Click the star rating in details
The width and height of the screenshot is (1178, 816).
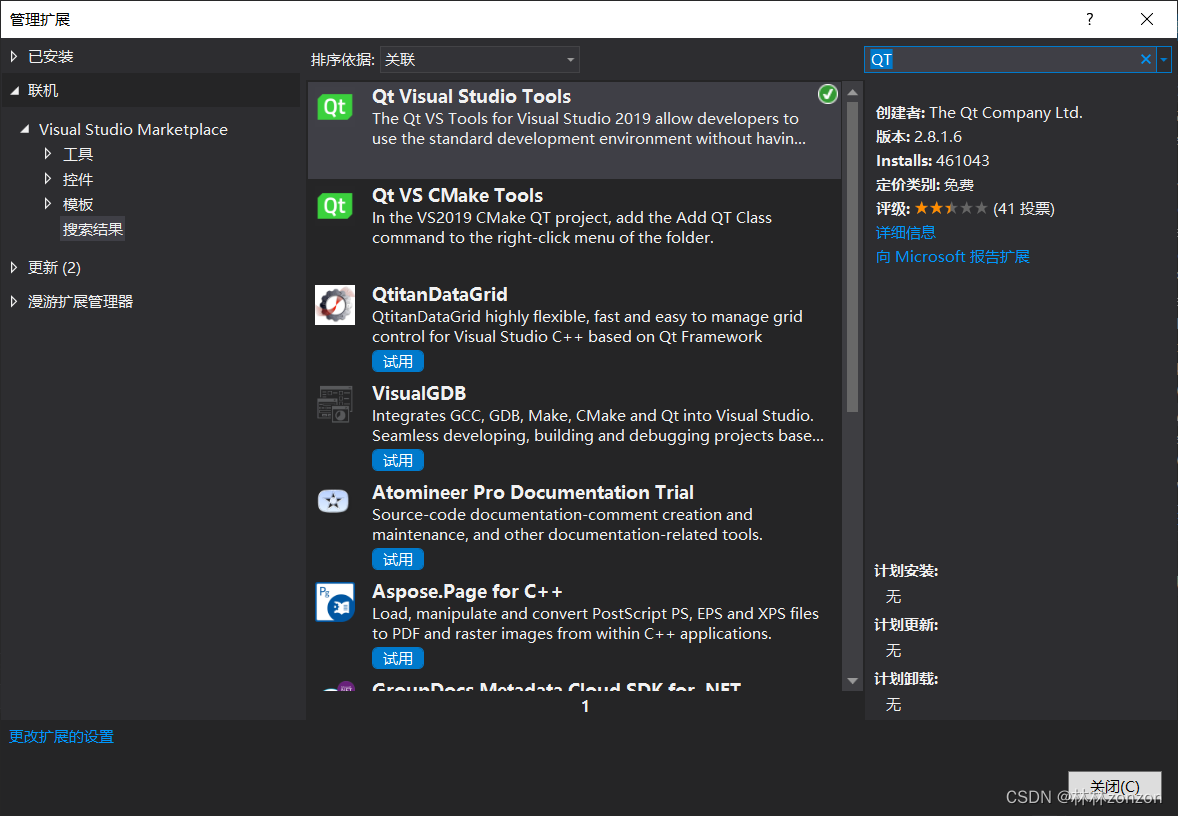tap(950, 208)
